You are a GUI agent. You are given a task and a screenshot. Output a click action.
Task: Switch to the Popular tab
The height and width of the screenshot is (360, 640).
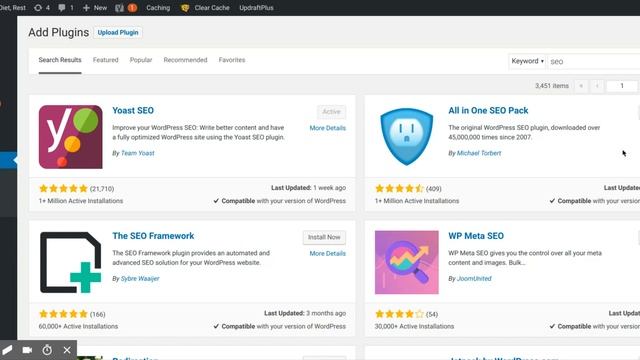pyautogui.click(x=141, y=60)
